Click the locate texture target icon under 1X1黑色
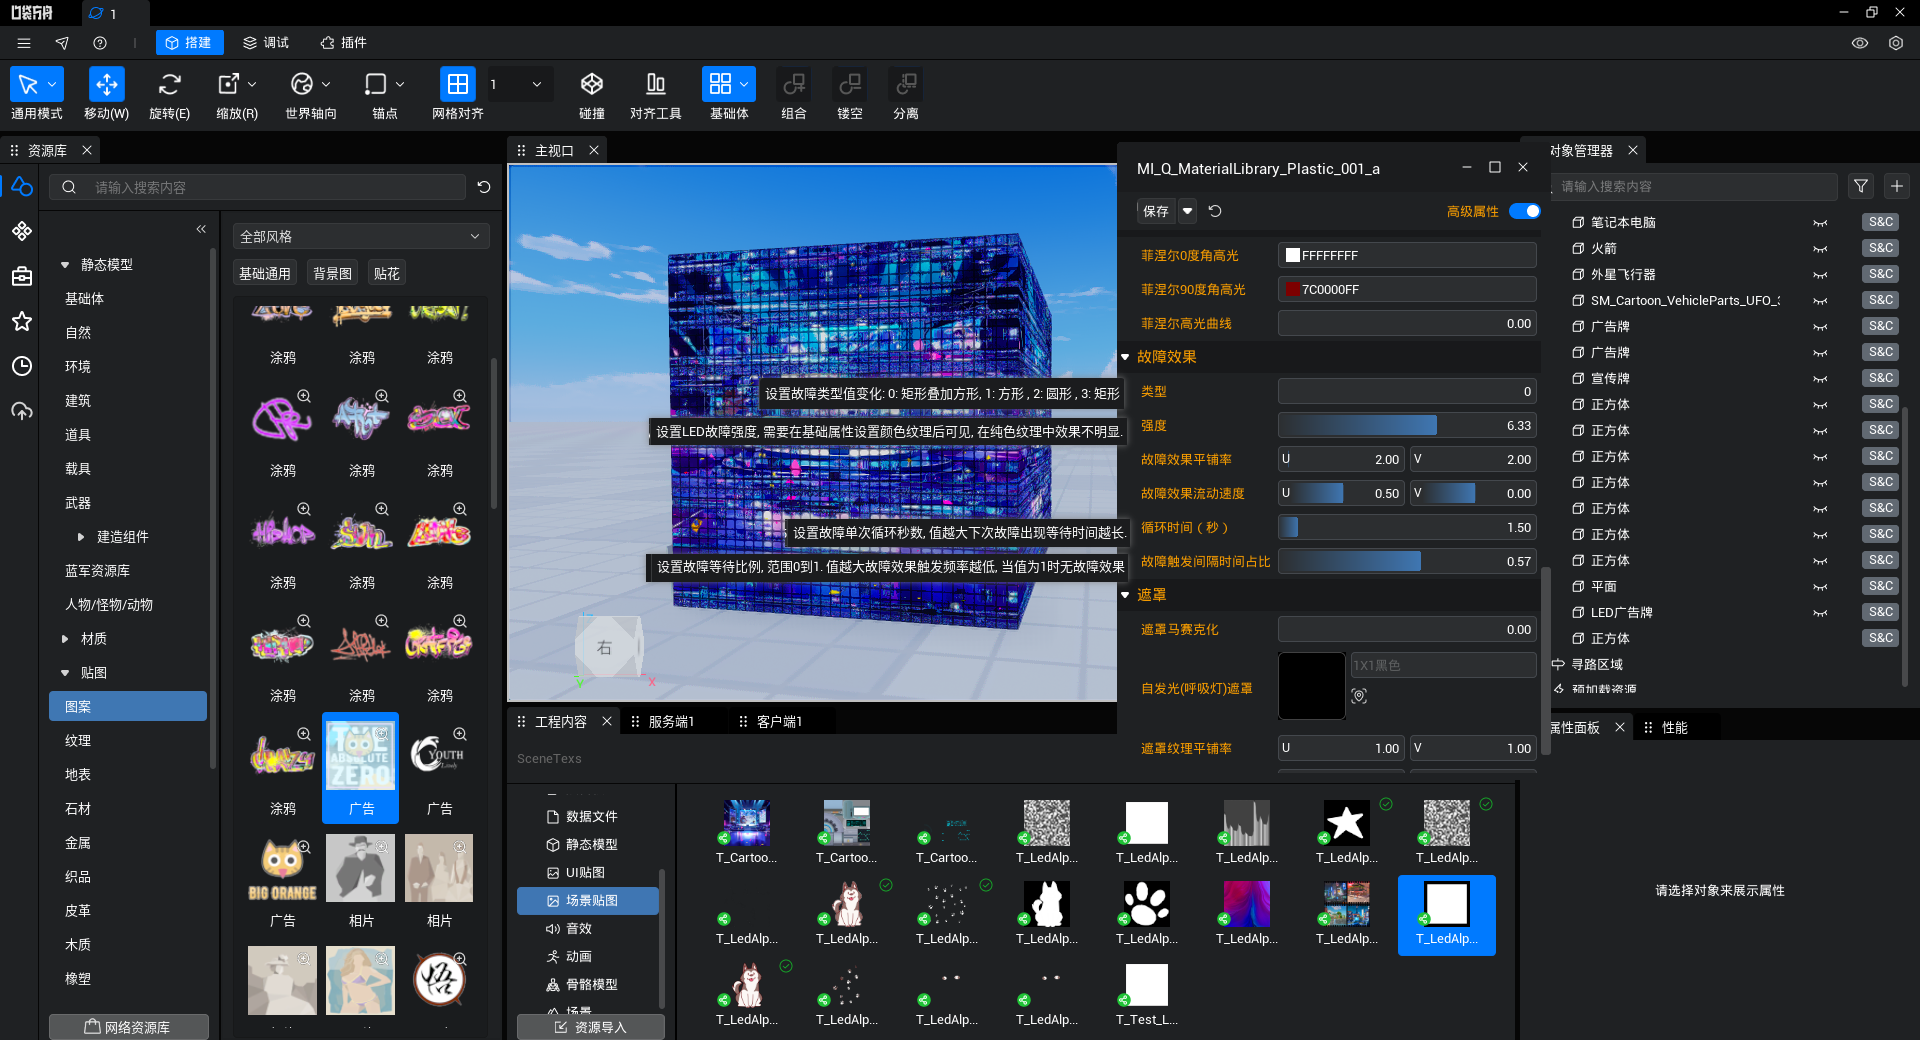Viewport: 1920px width, 1040px height. 1359,695
